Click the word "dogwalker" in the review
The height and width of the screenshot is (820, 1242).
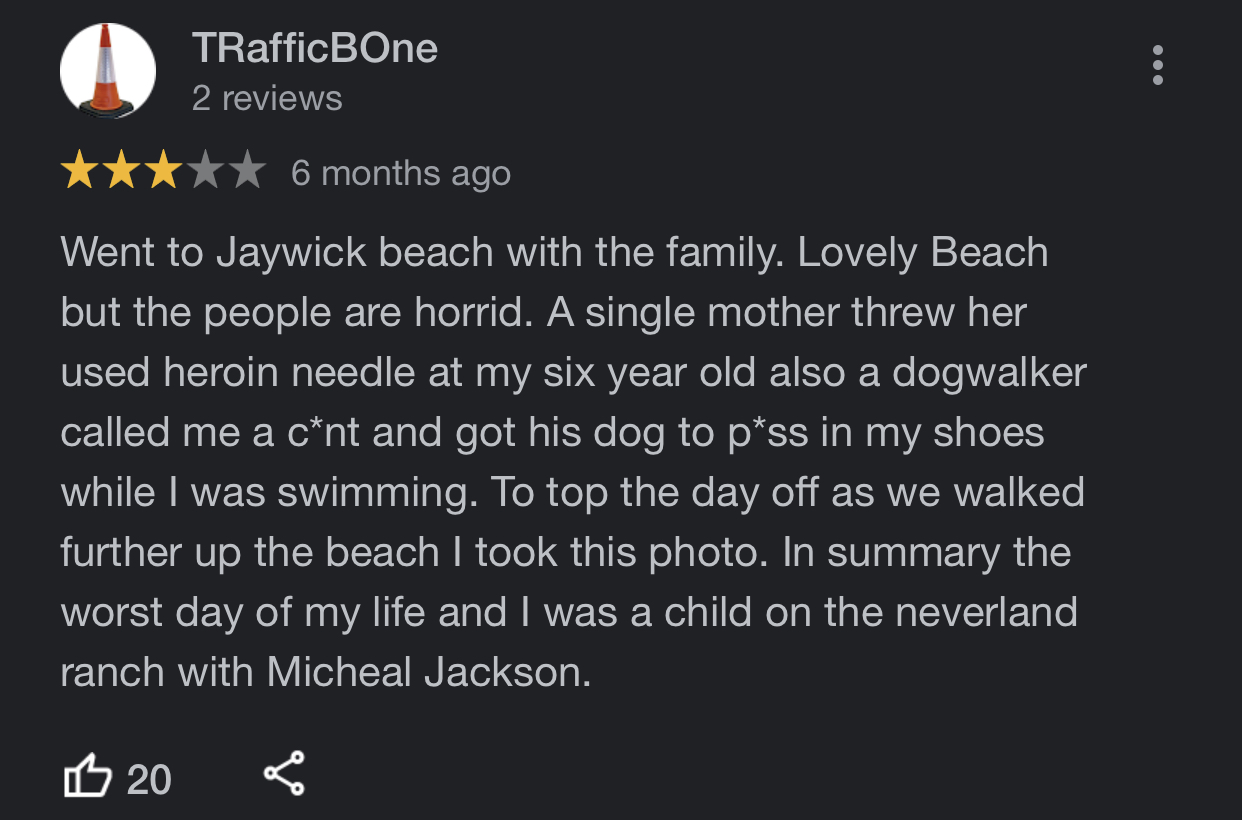tap(988, 372)
